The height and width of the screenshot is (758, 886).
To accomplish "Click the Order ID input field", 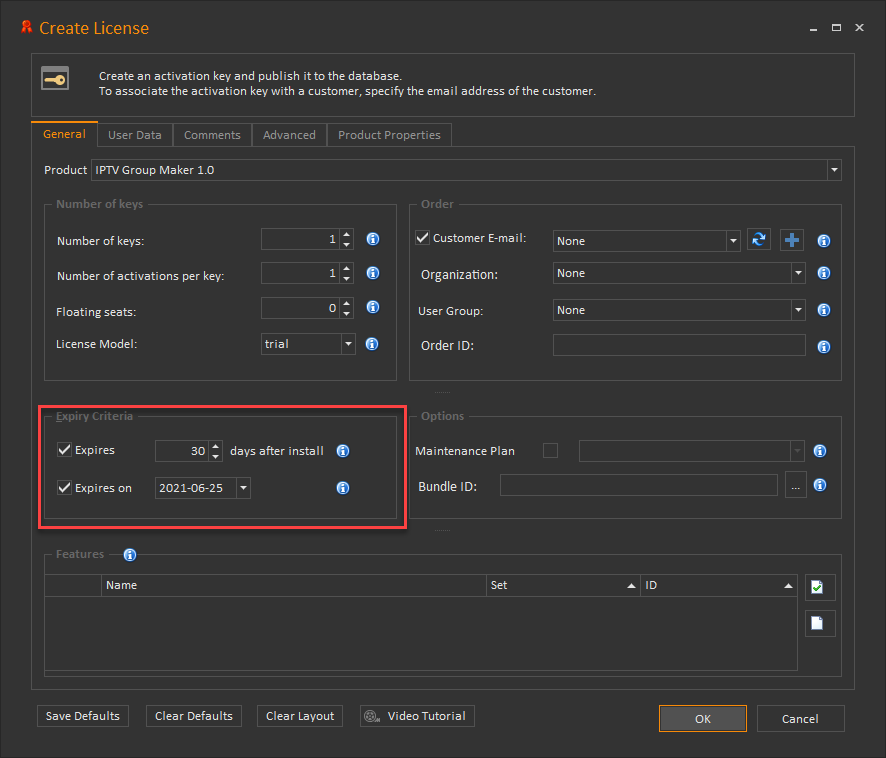I will tap(679, 345).
